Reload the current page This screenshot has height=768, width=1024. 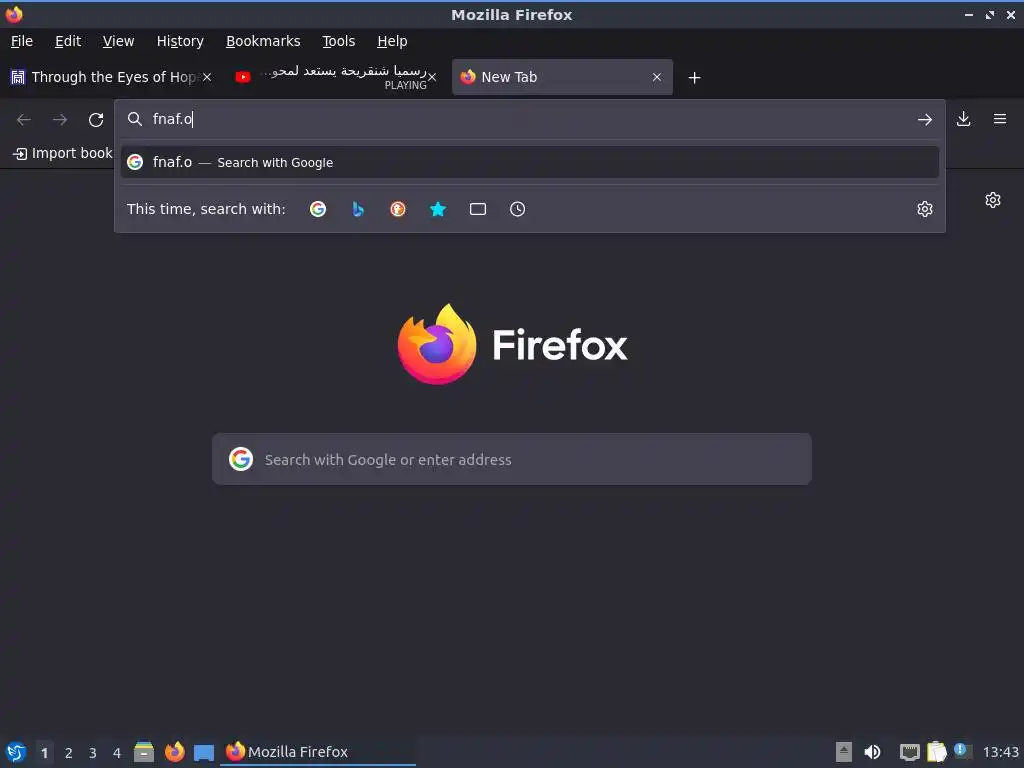[96, 120]
